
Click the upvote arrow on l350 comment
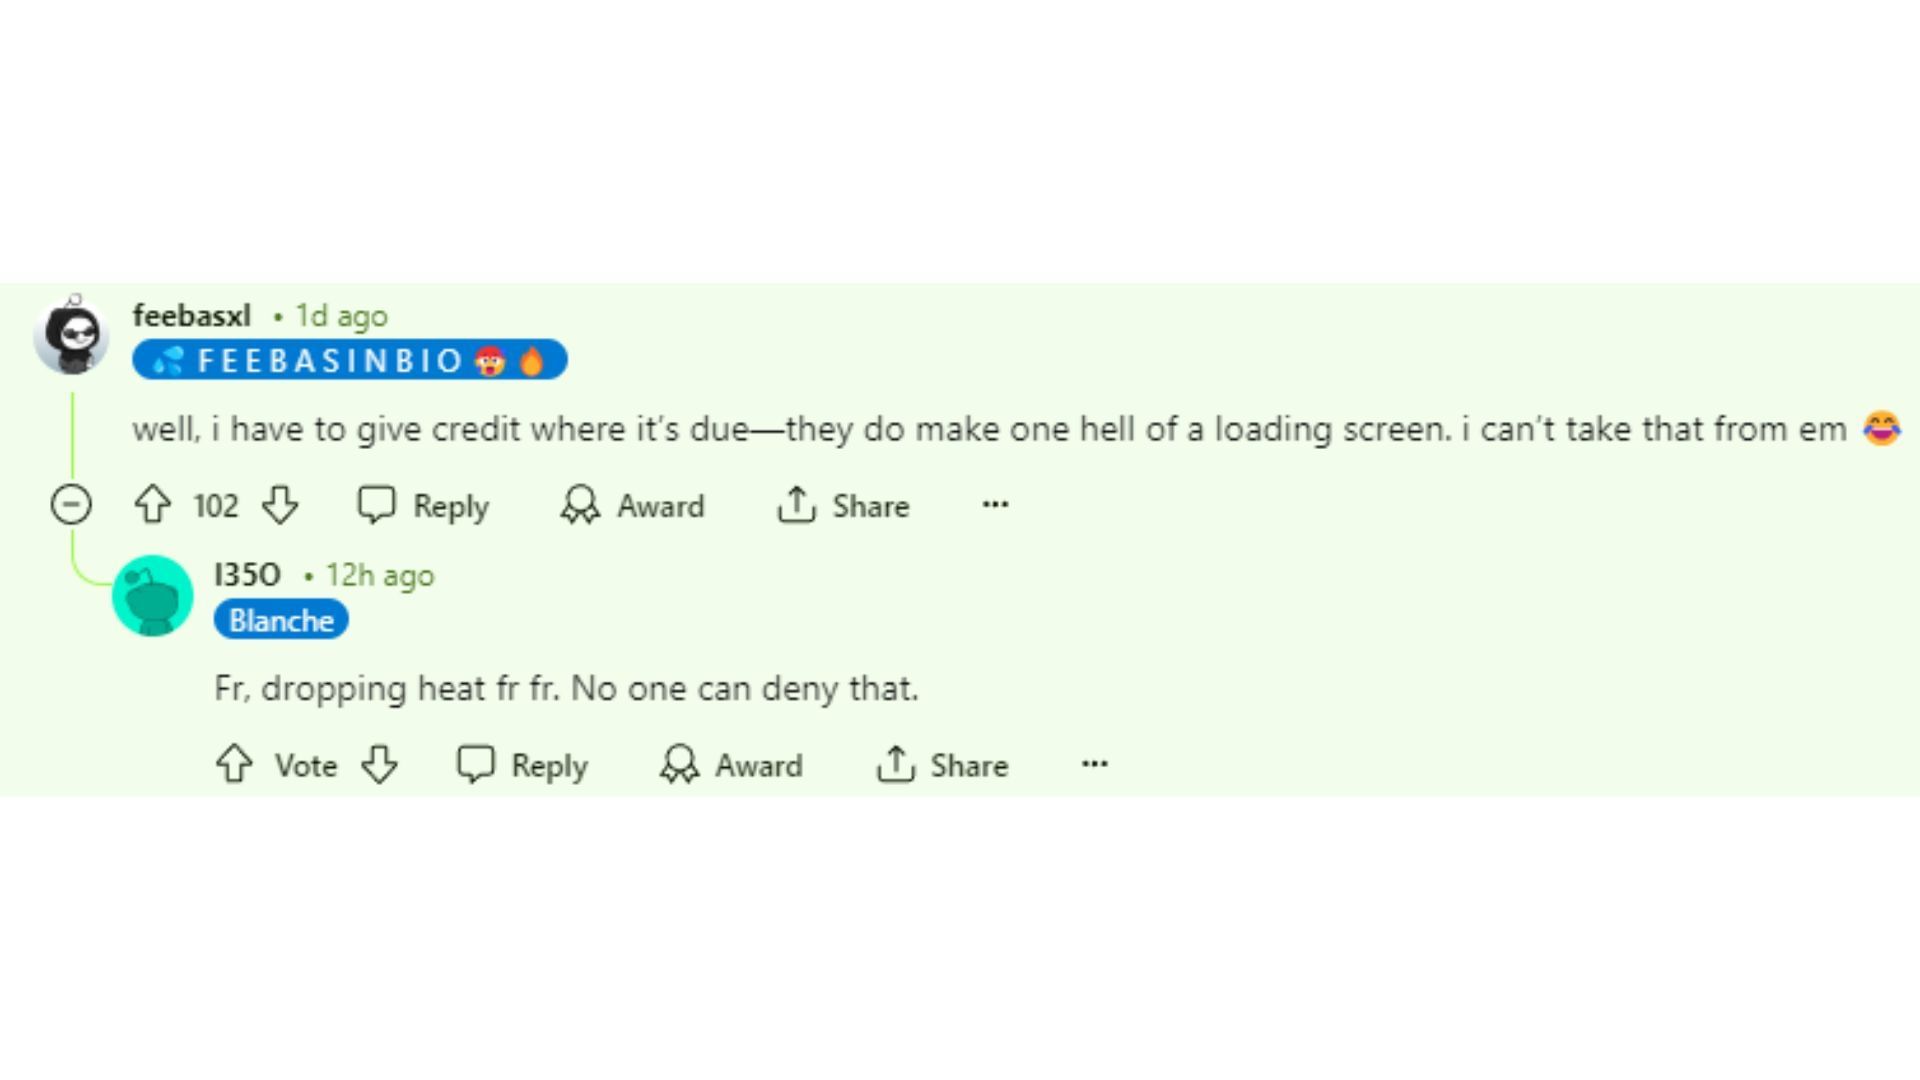pyautogui.click(x=236, y=764)
